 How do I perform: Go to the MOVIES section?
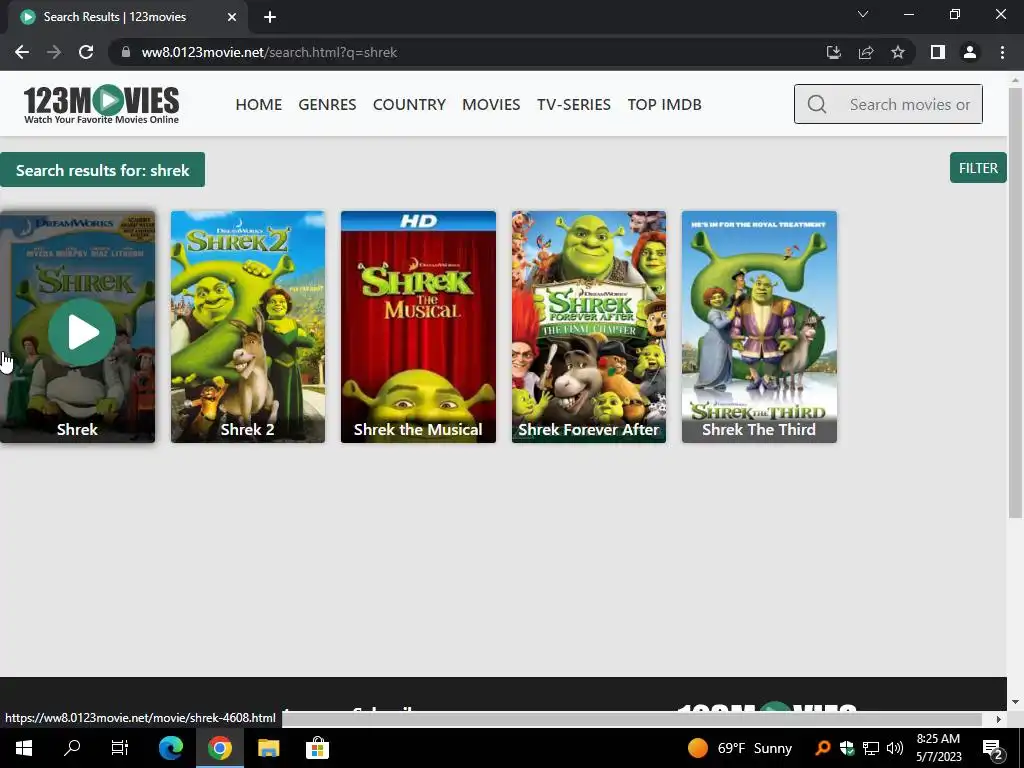click(x=491, y=104)
